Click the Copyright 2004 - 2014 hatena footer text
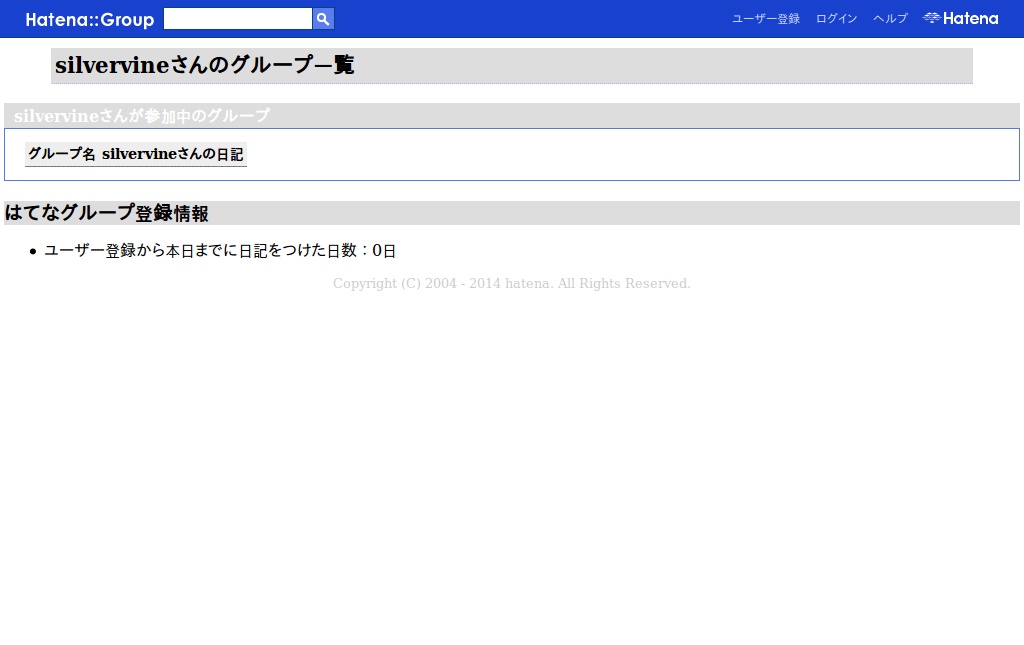 click(x=511, y=283)
